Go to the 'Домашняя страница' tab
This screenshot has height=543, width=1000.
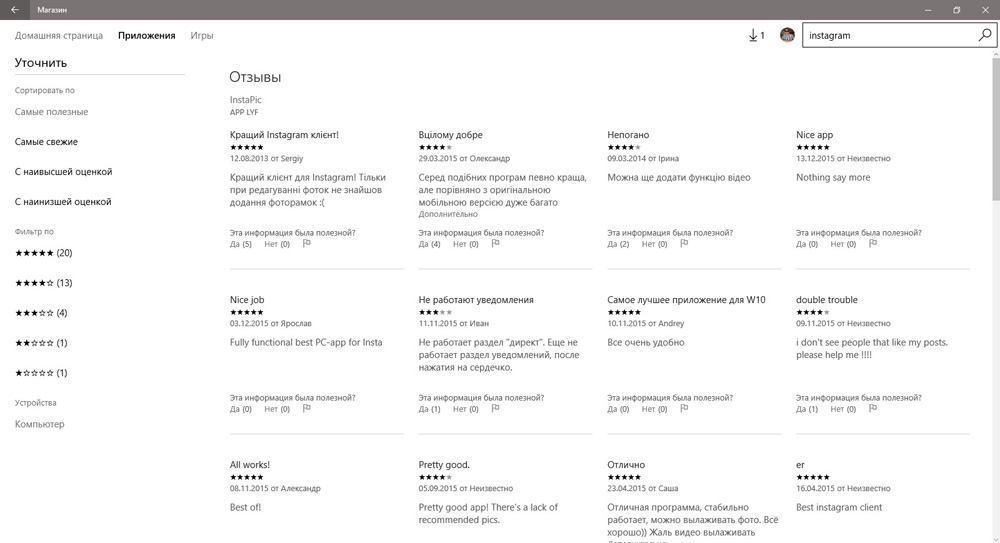click(59, 36)
